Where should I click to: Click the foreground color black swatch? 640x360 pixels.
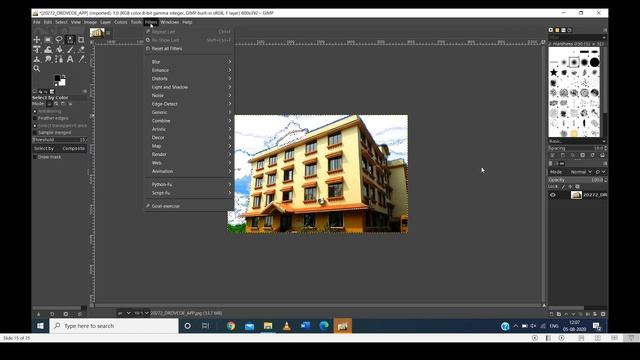pos(58,78)
